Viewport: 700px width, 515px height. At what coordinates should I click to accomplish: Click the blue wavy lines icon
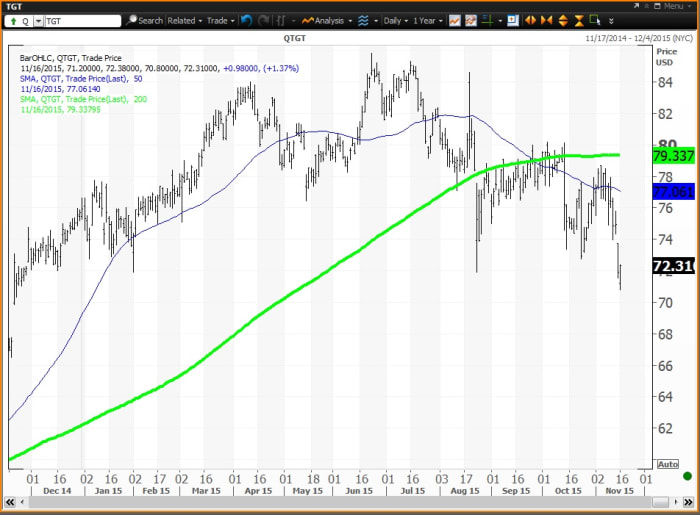click(x=363, y=21)
